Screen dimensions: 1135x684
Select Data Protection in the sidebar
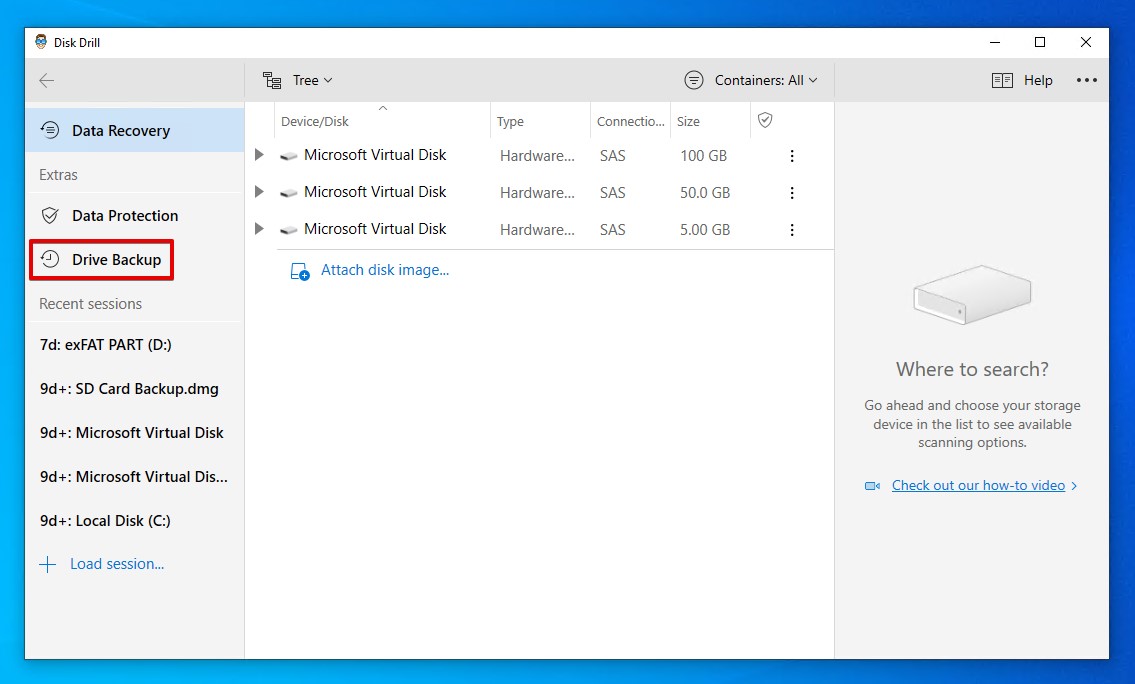[135, 216]
